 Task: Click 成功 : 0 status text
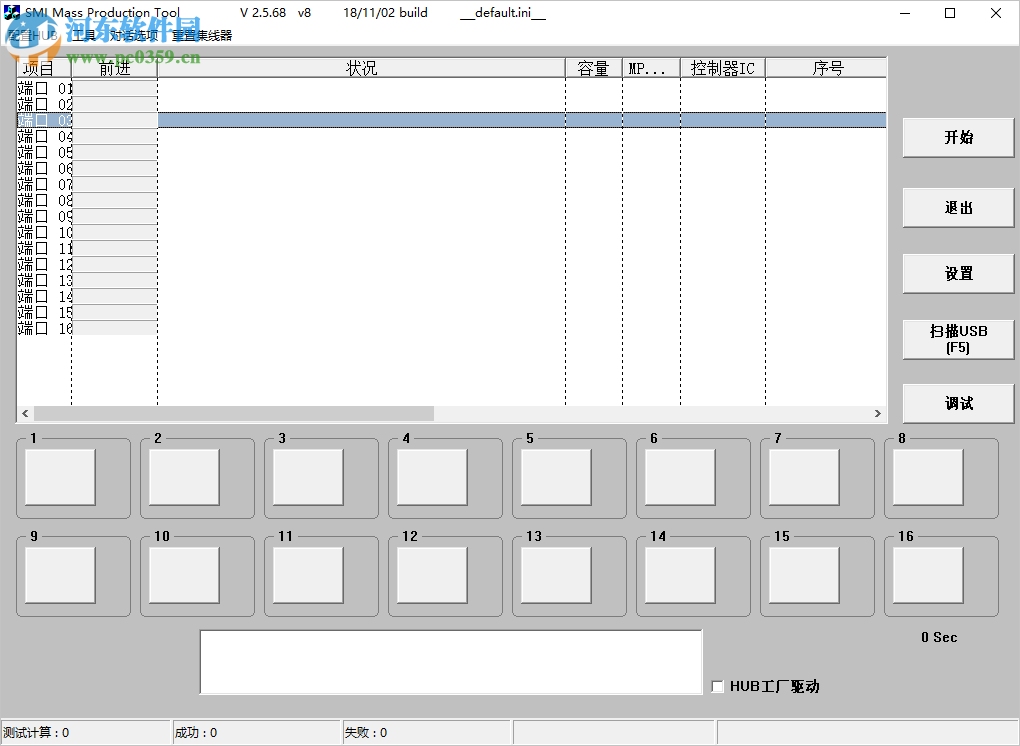click(196, 733)
